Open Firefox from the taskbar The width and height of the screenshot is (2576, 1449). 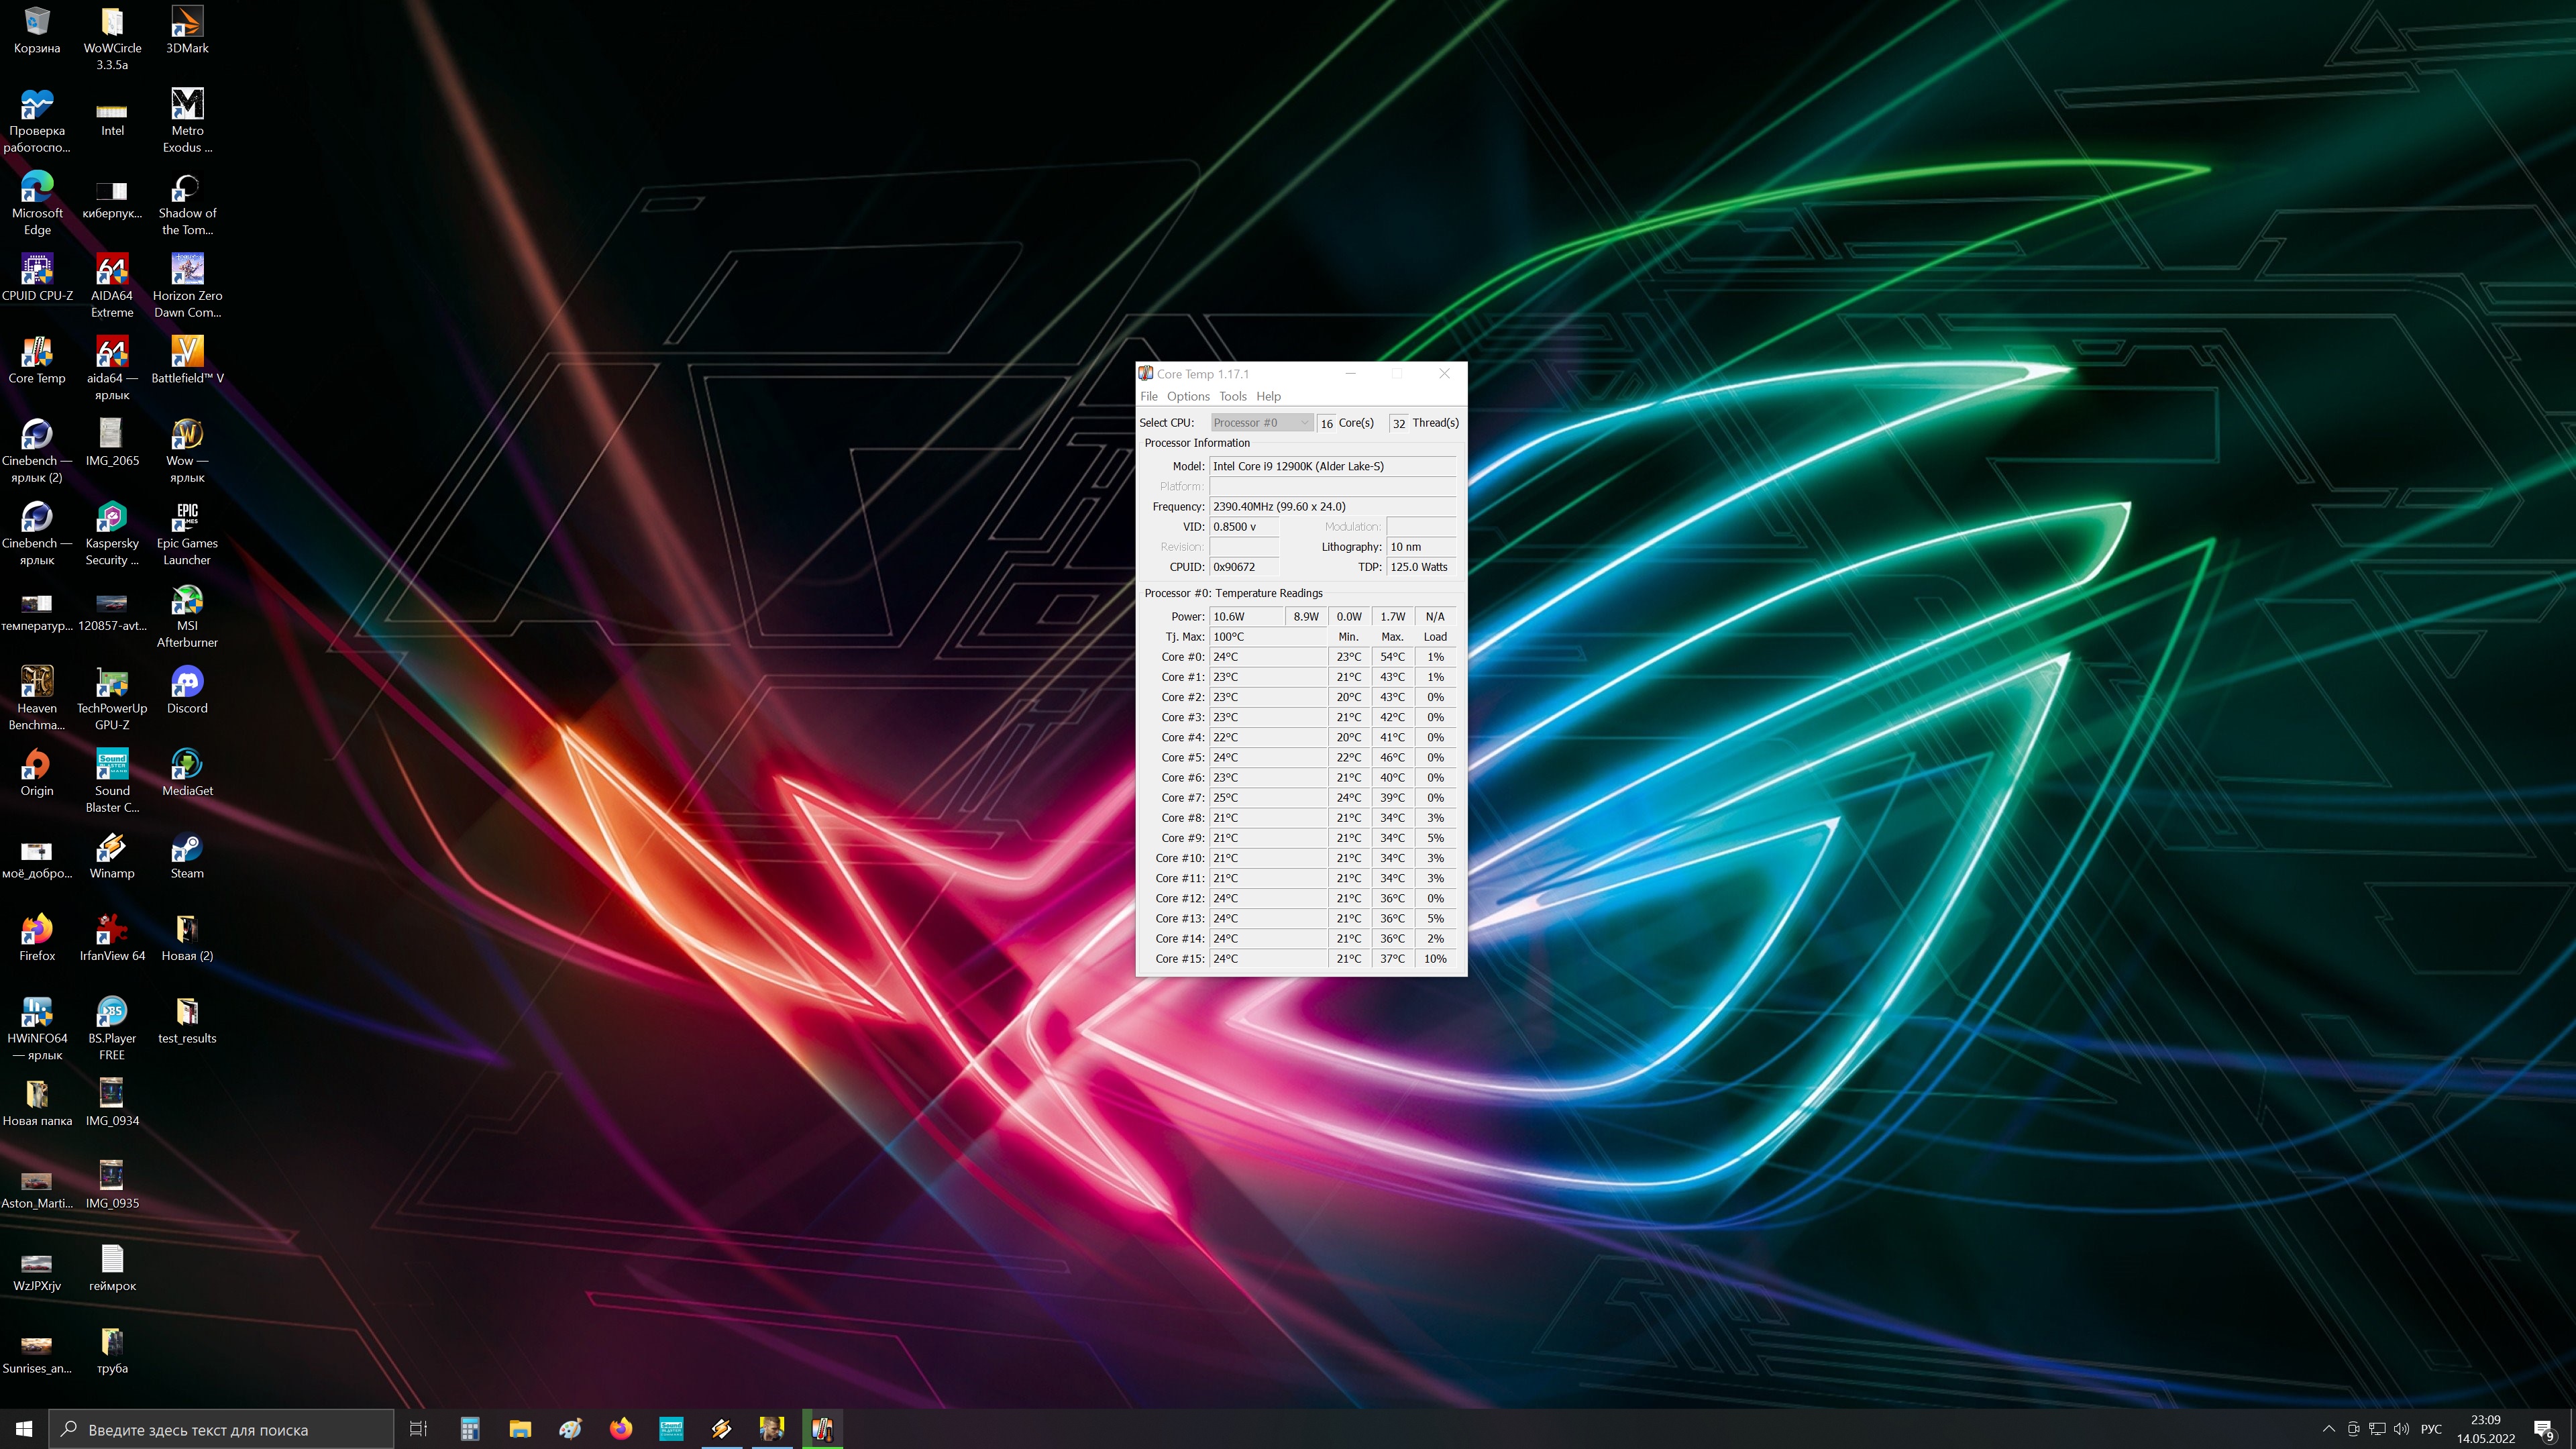point(621,1429)
